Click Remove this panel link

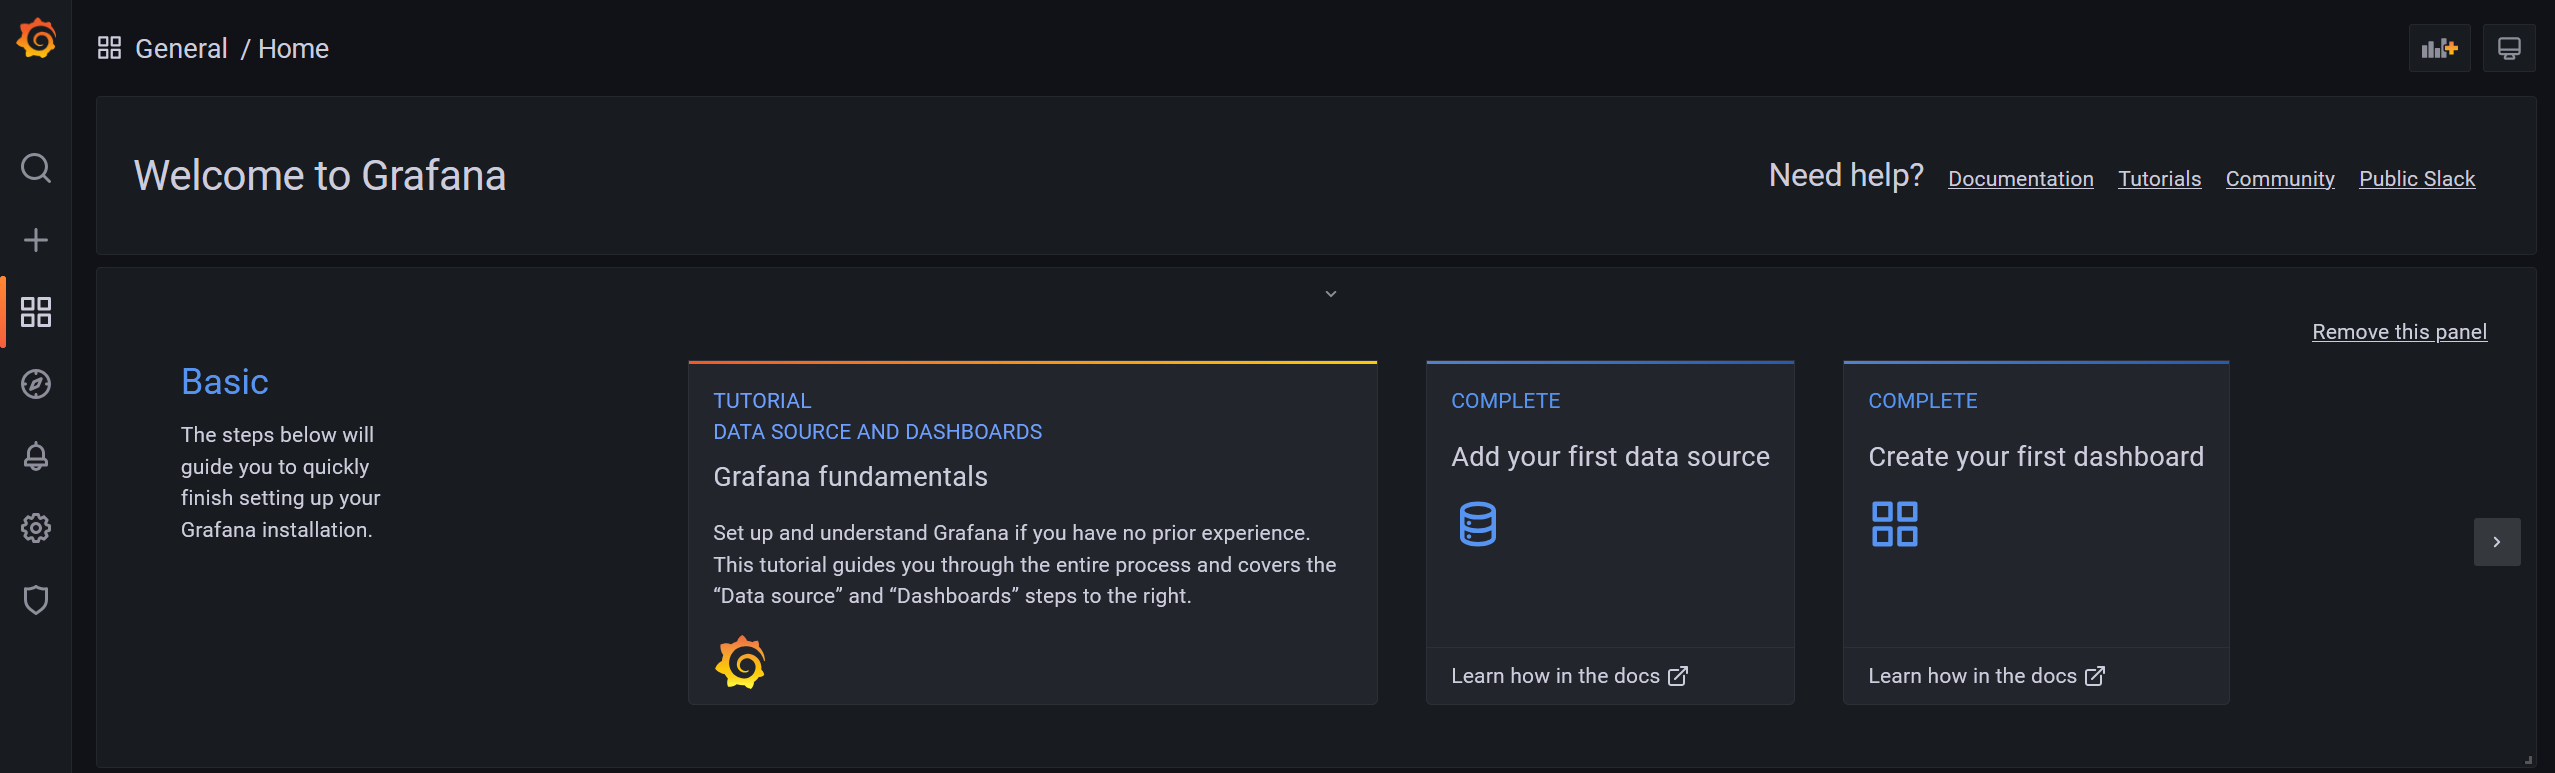pos(2399,332)
